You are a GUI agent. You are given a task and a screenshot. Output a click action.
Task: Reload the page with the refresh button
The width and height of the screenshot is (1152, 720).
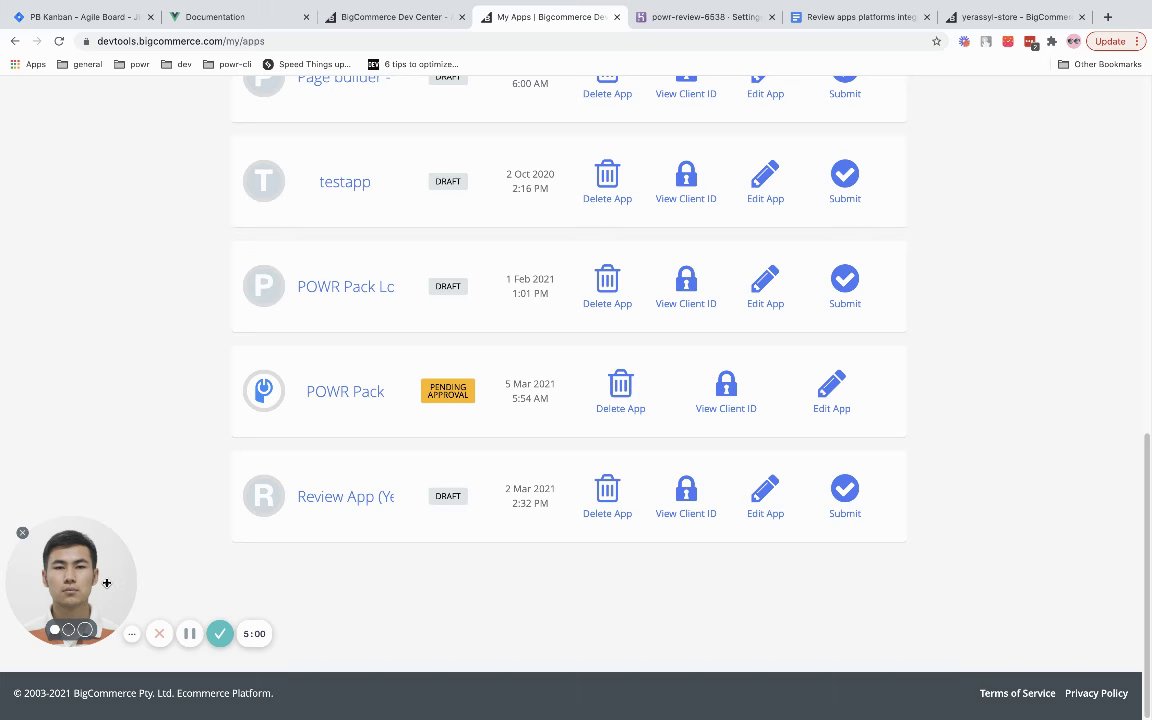pyautogui.click(x=59, y=41)
